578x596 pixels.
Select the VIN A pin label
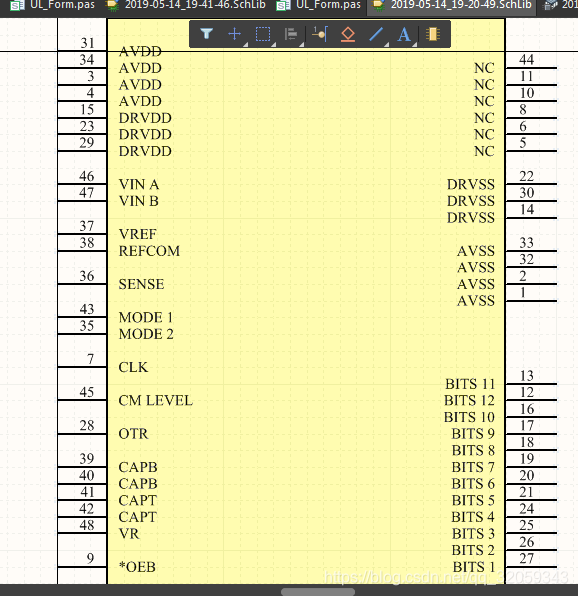[x=139, y=184]
